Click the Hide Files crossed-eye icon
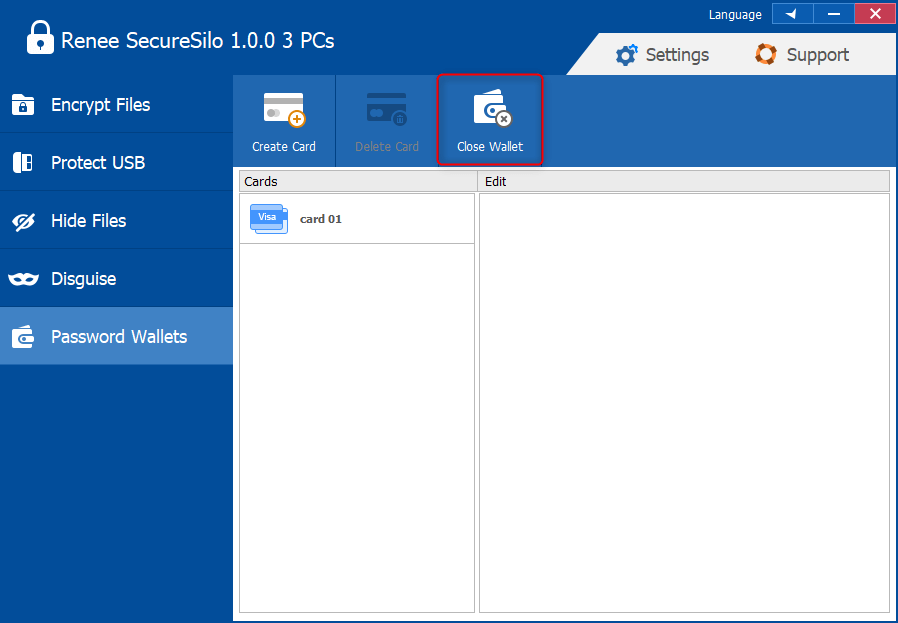 pyautogui.click(x=23, y=221)
